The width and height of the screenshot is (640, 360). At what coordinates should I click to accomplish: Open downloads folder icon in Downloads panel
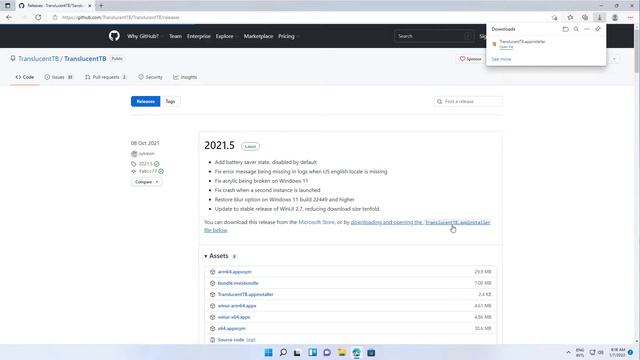[565, 29]
